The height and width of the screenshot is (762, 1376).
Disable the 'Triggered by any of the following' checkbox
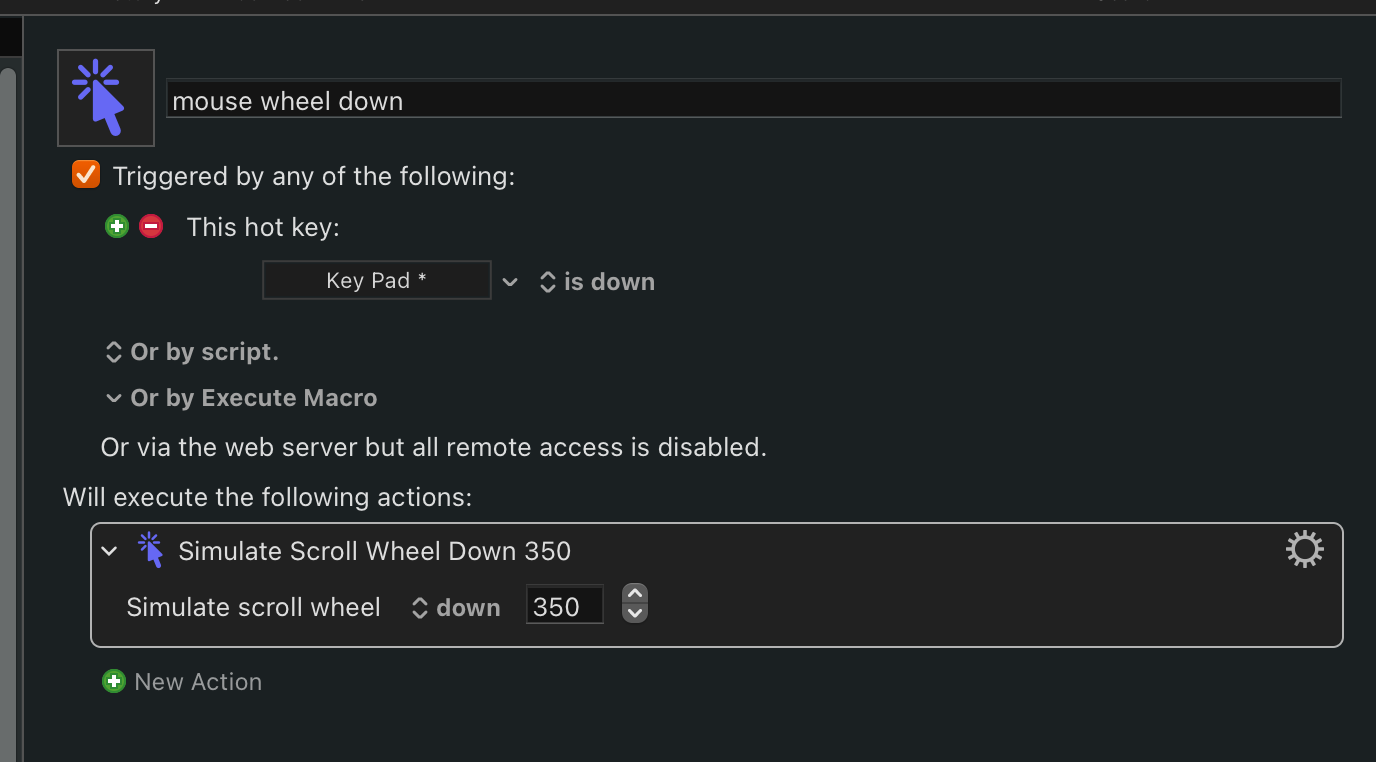point(86,175)
